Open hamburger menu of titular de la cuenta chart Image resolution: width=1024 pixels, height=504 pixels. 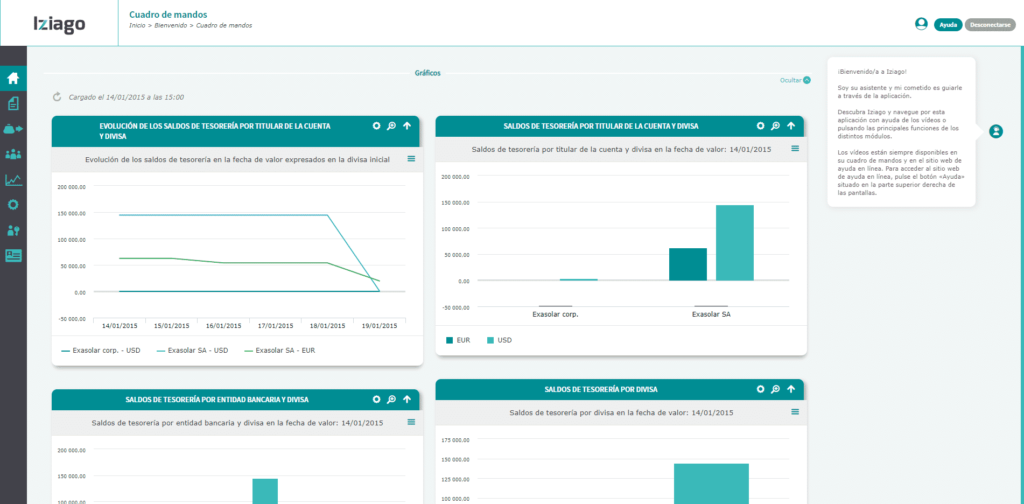[795, 149]
